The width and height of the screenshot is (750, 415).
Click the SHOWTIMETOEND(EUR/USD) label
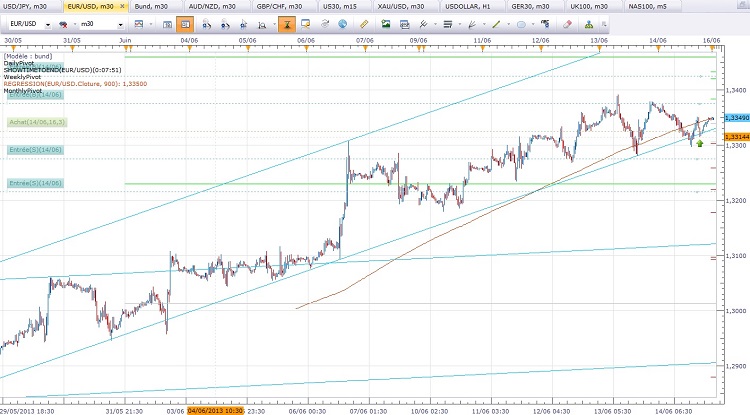[62, 70]
